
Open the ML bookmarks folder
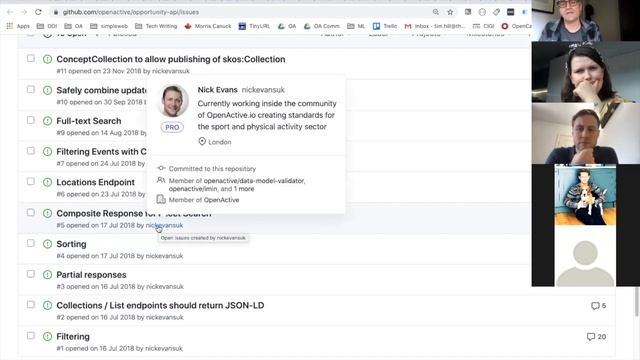(x=356, y=26)
